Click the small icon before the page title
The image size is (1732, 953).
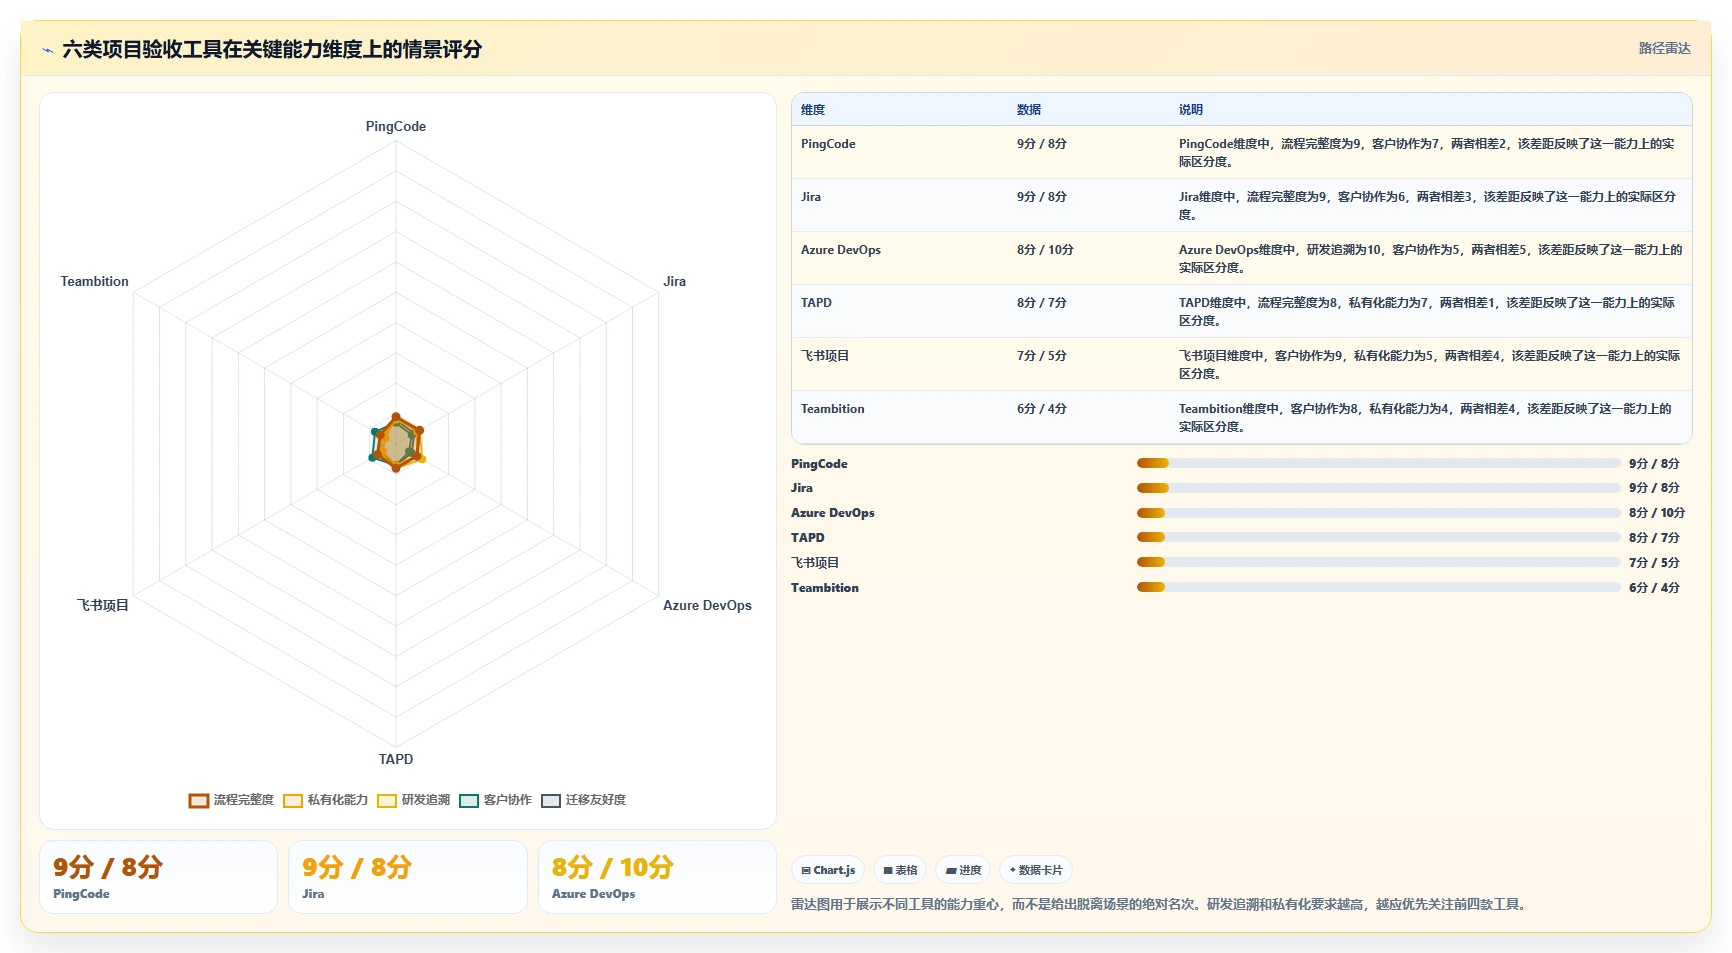point(47,50)
